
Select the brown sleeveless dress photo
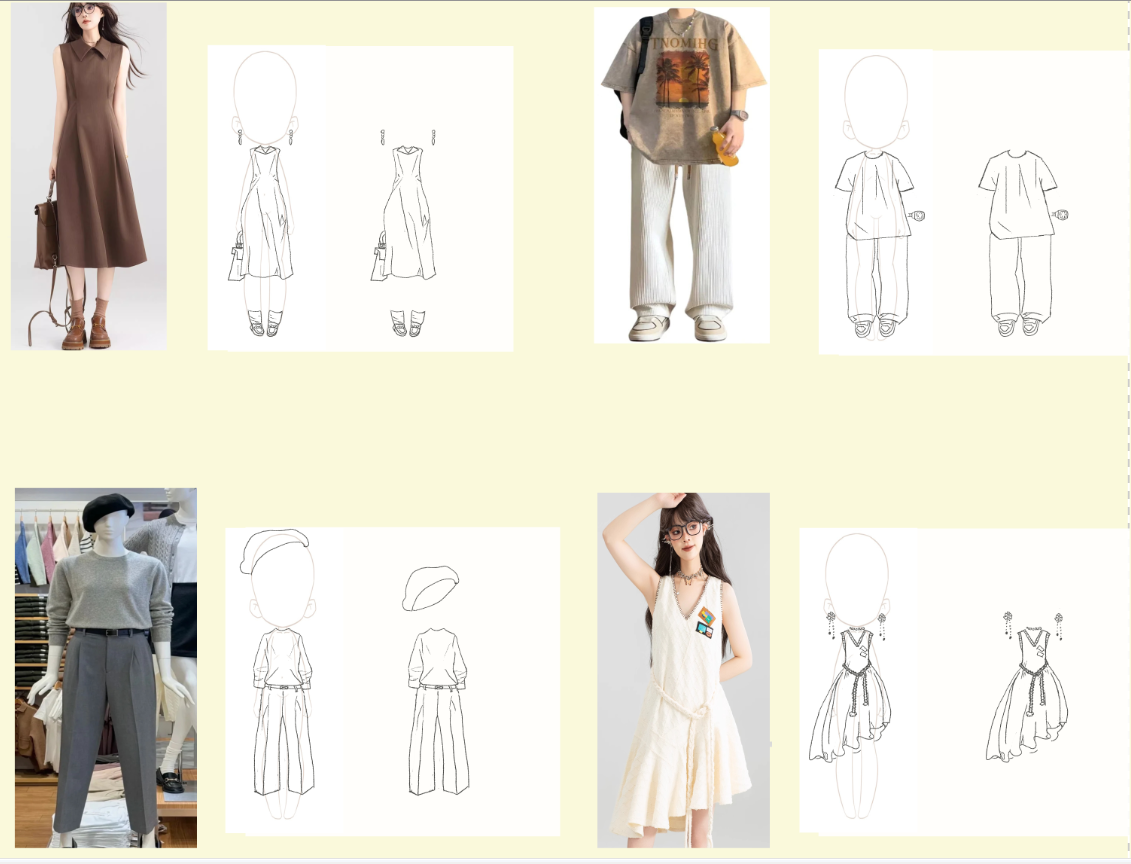[89, 176]
